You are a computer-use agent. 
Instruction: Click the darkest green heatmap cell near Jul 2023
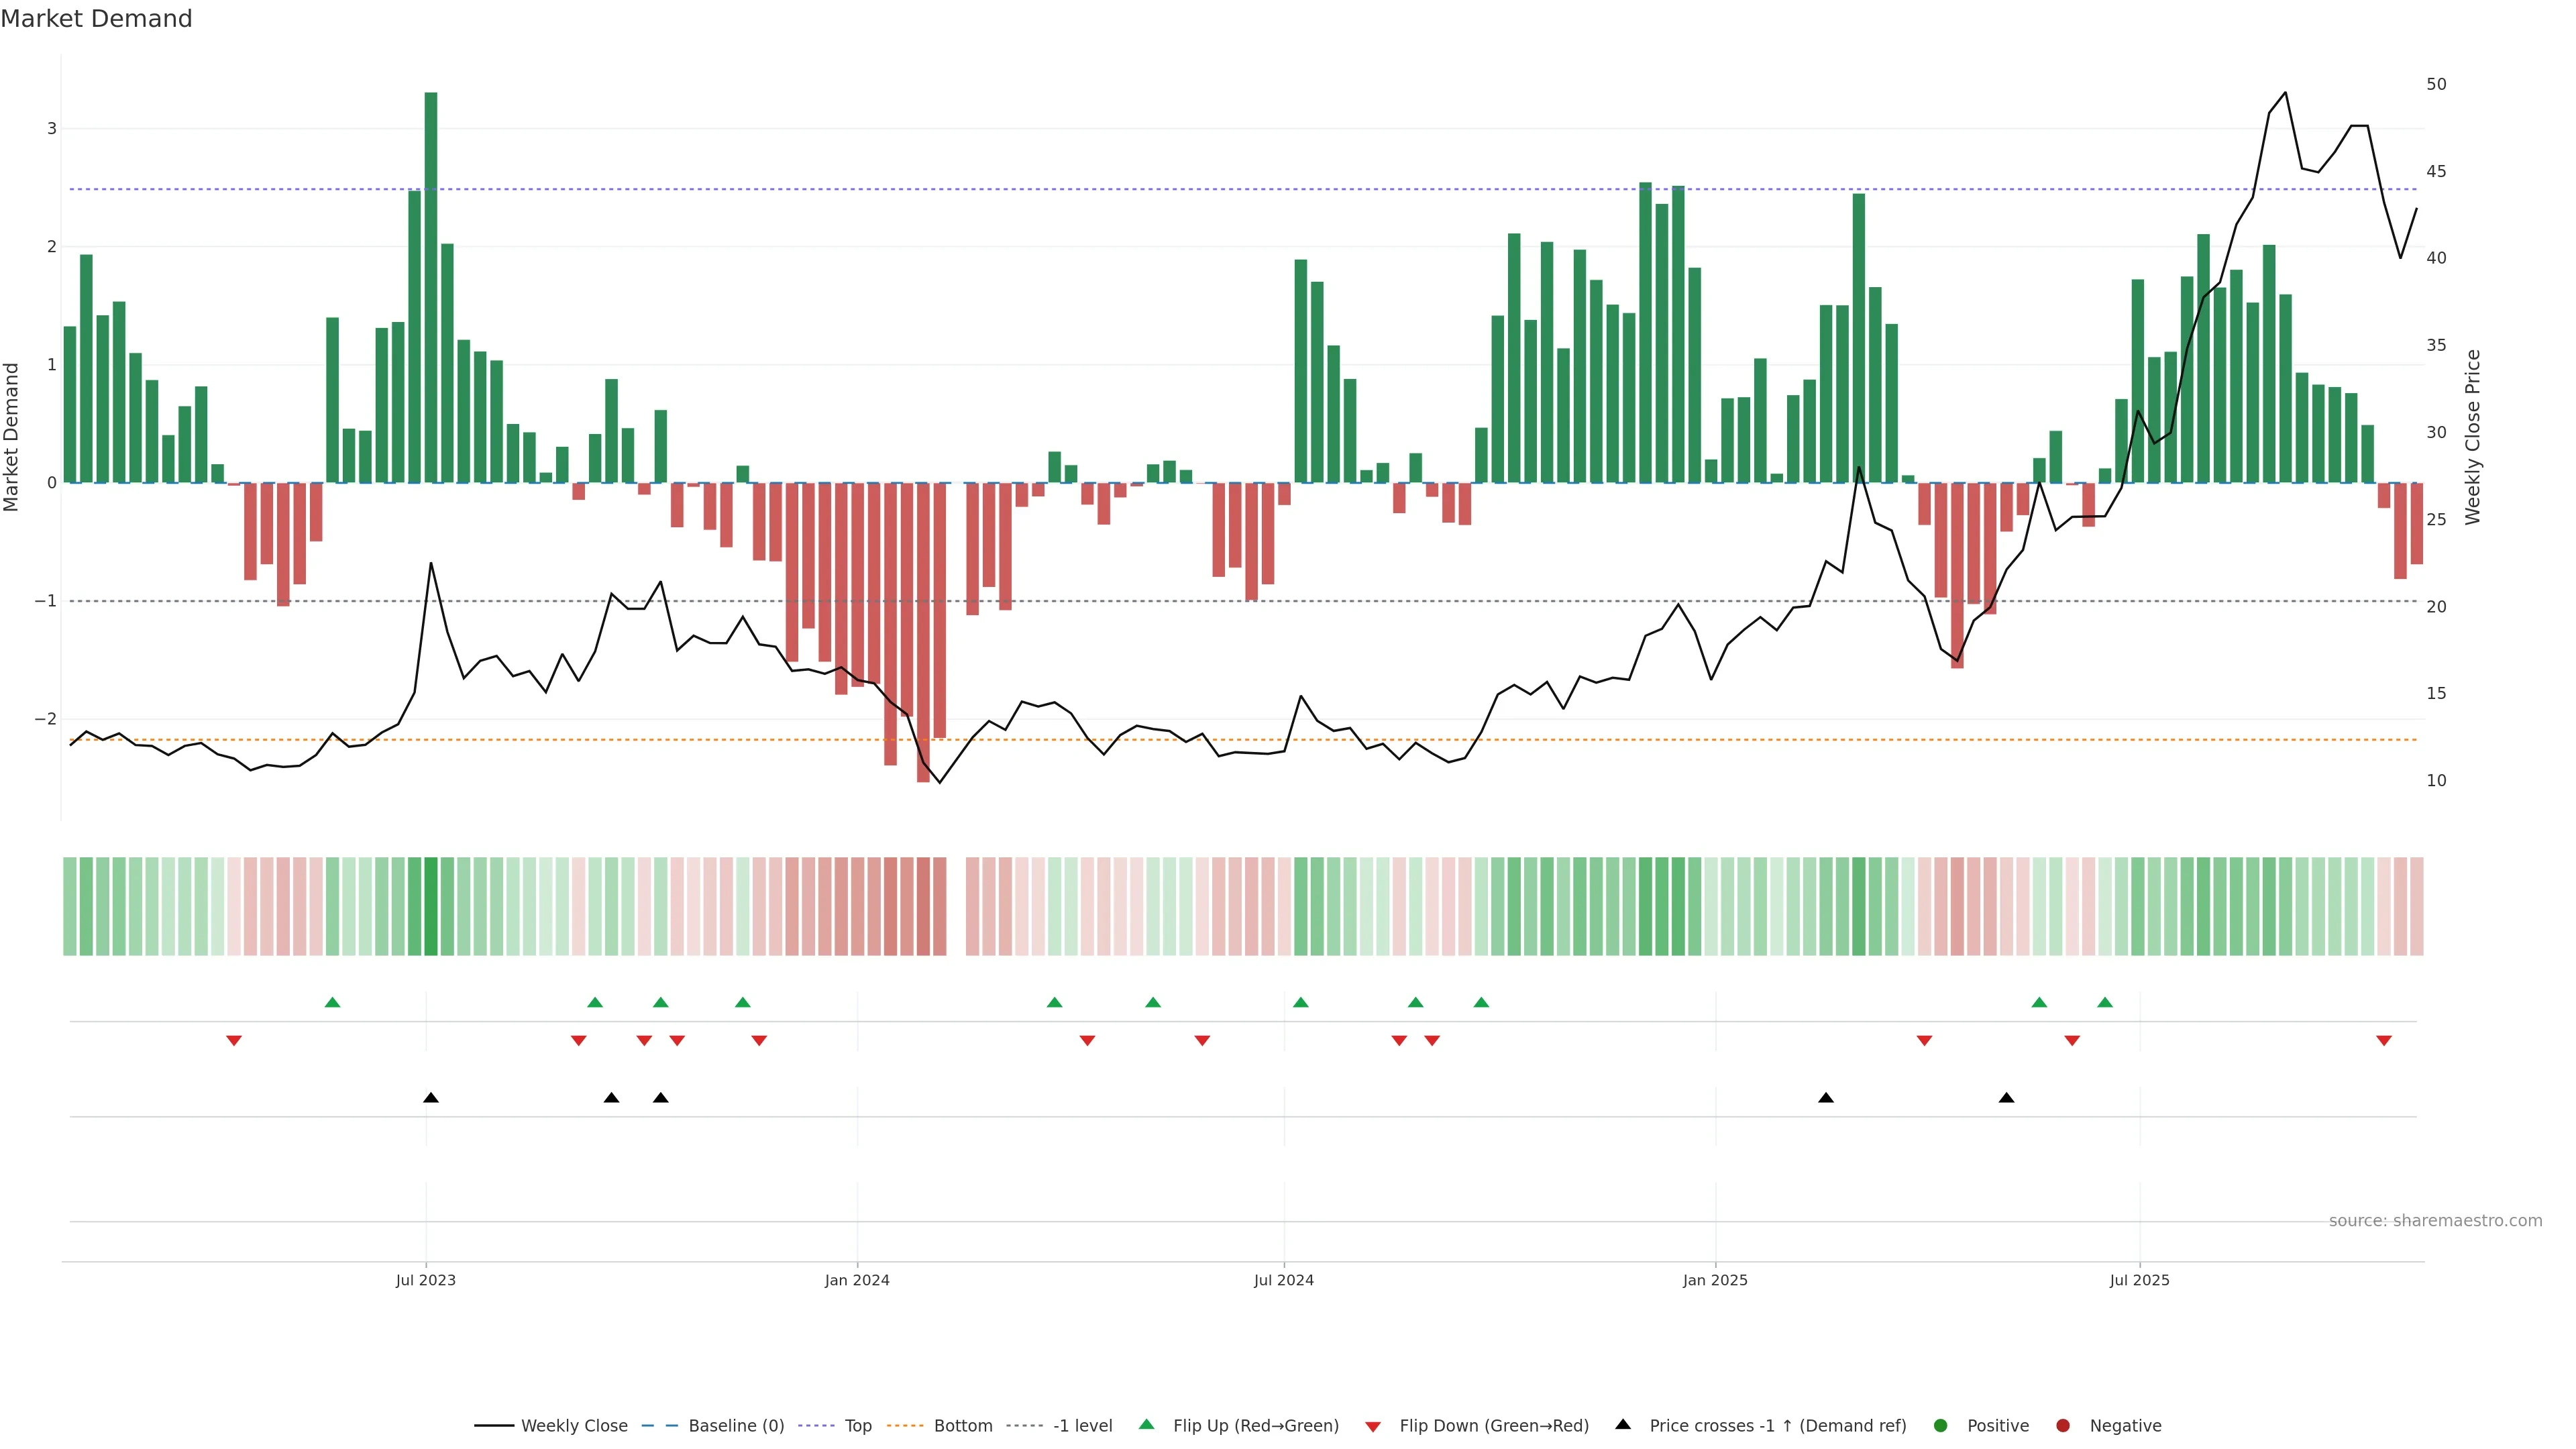(x=431, y=906)
